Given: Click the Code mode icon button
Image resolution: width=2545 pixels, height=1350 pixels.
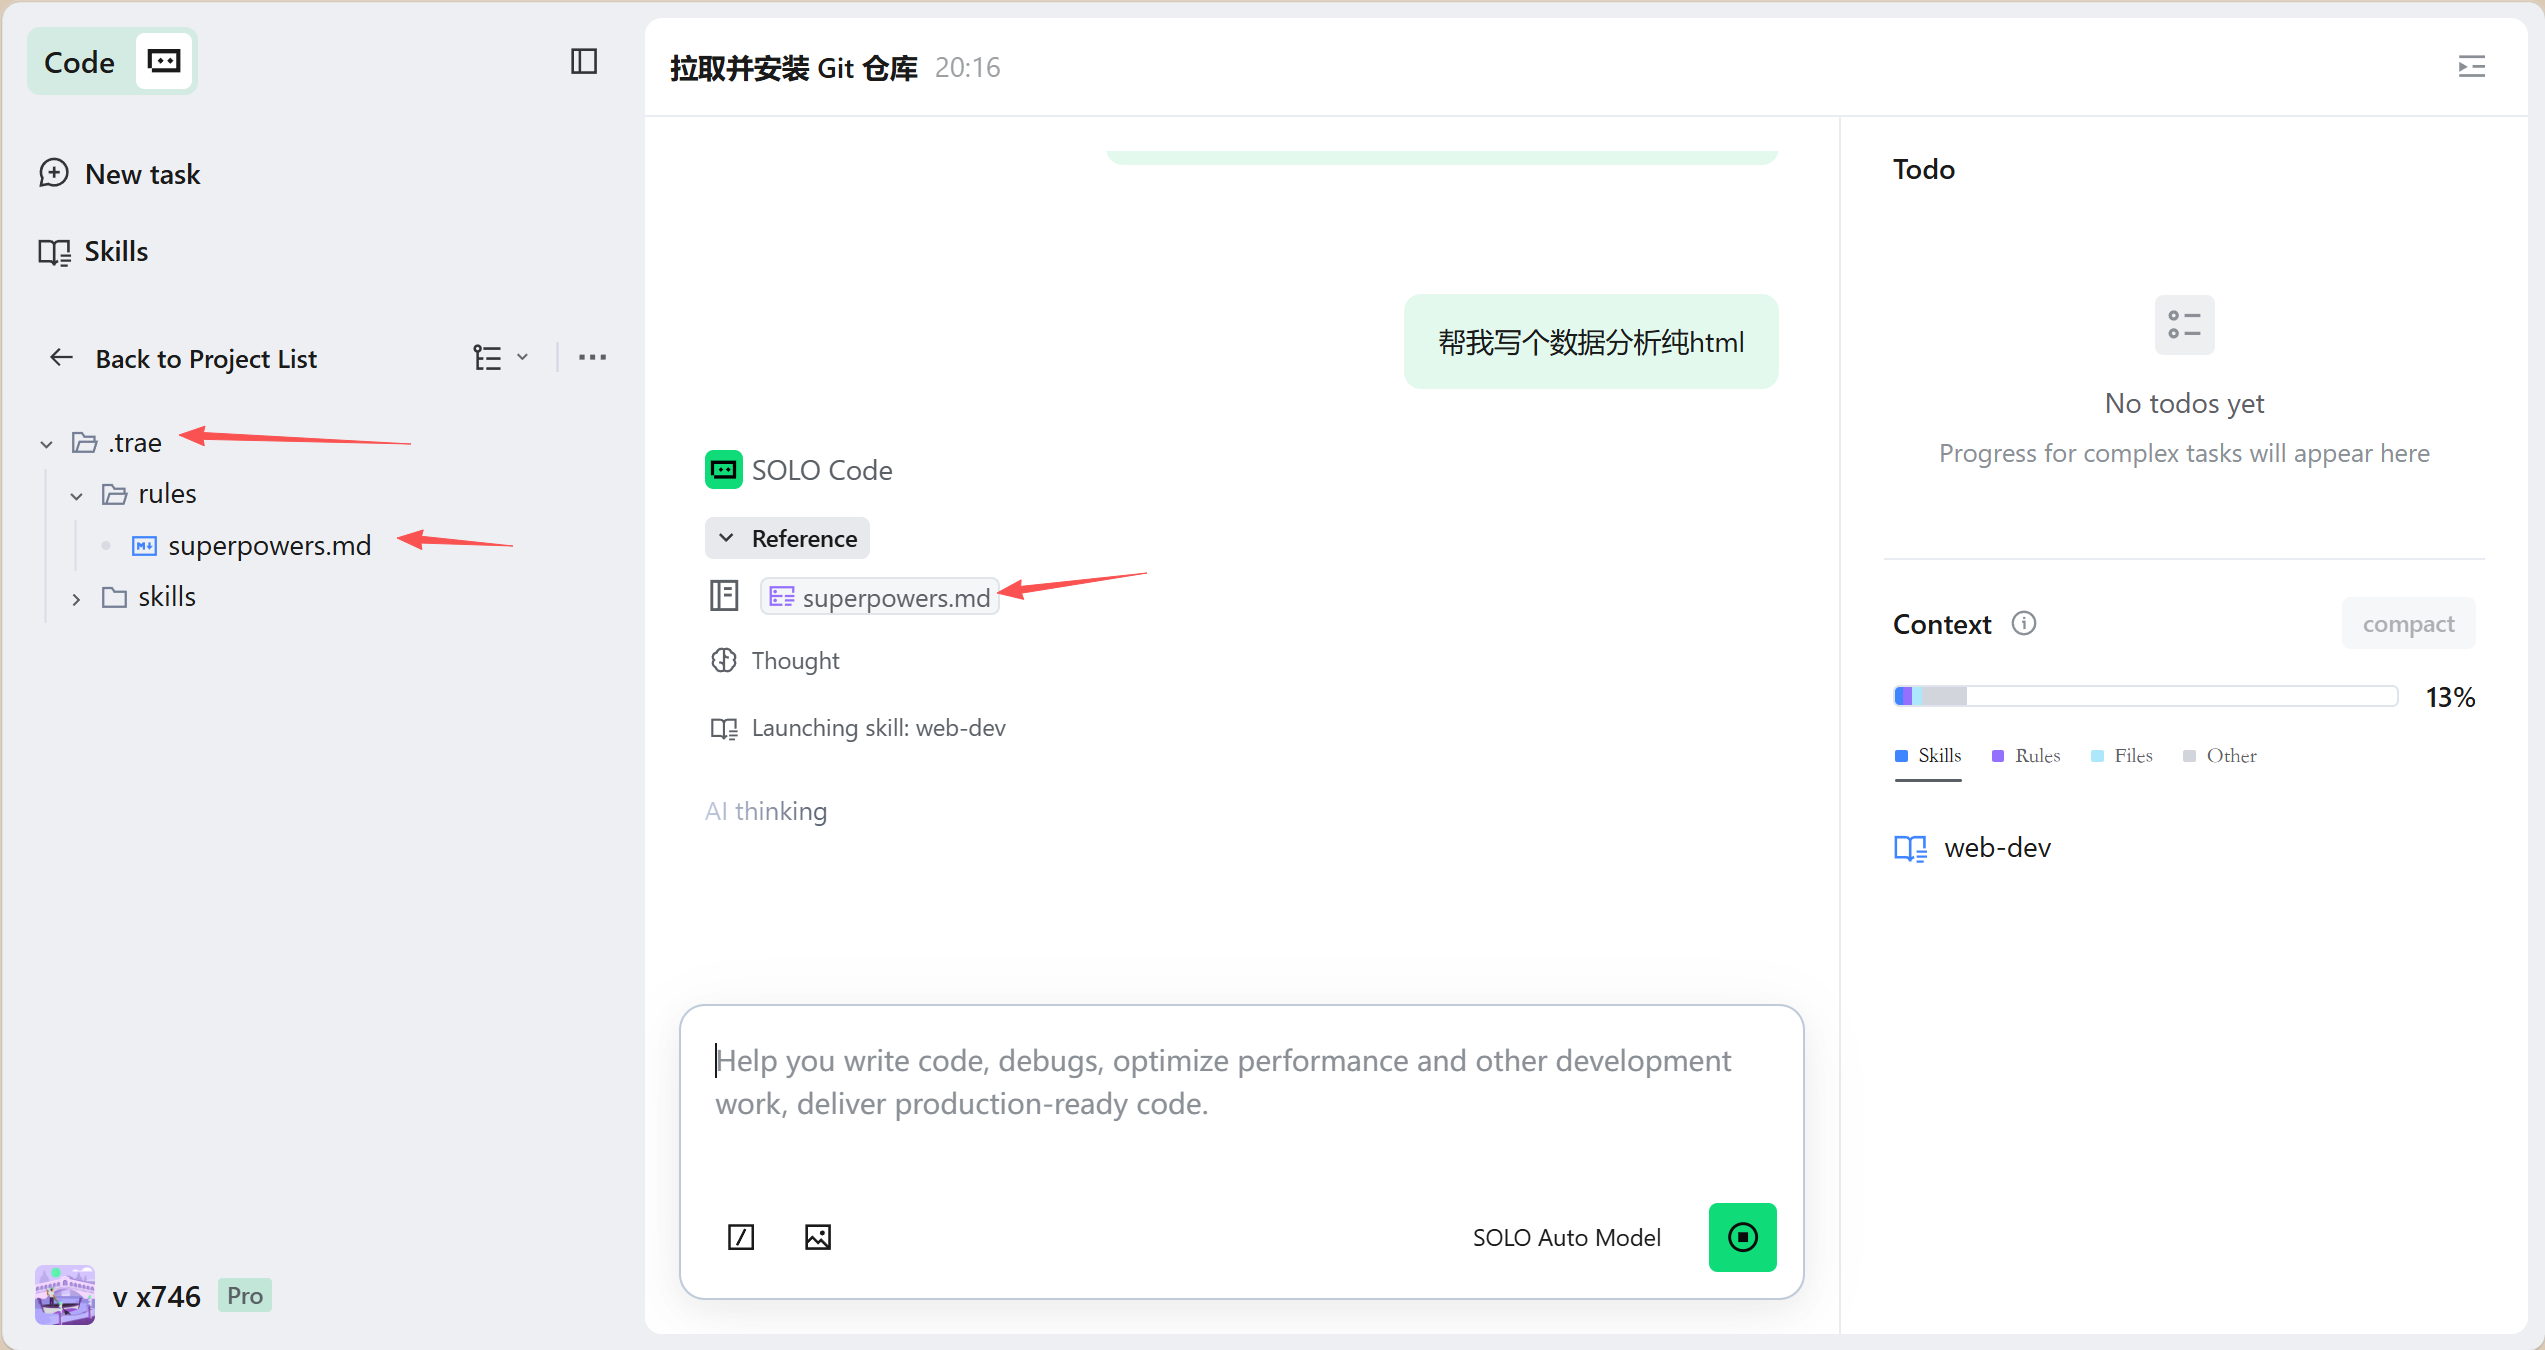Looking at the screenshot, I should 164,62.
